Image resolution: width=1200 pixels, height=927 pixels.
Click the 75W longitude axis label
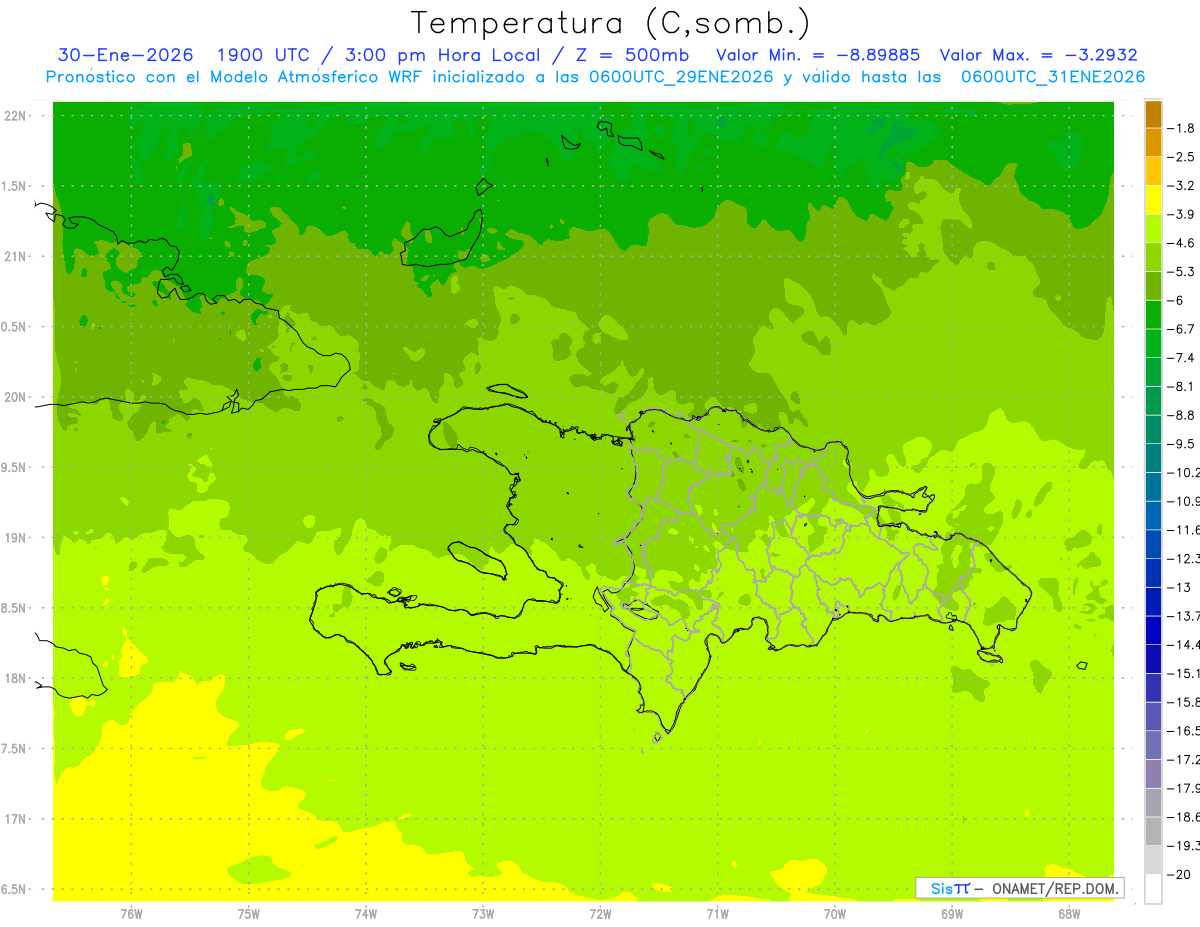tap(248, 914)
